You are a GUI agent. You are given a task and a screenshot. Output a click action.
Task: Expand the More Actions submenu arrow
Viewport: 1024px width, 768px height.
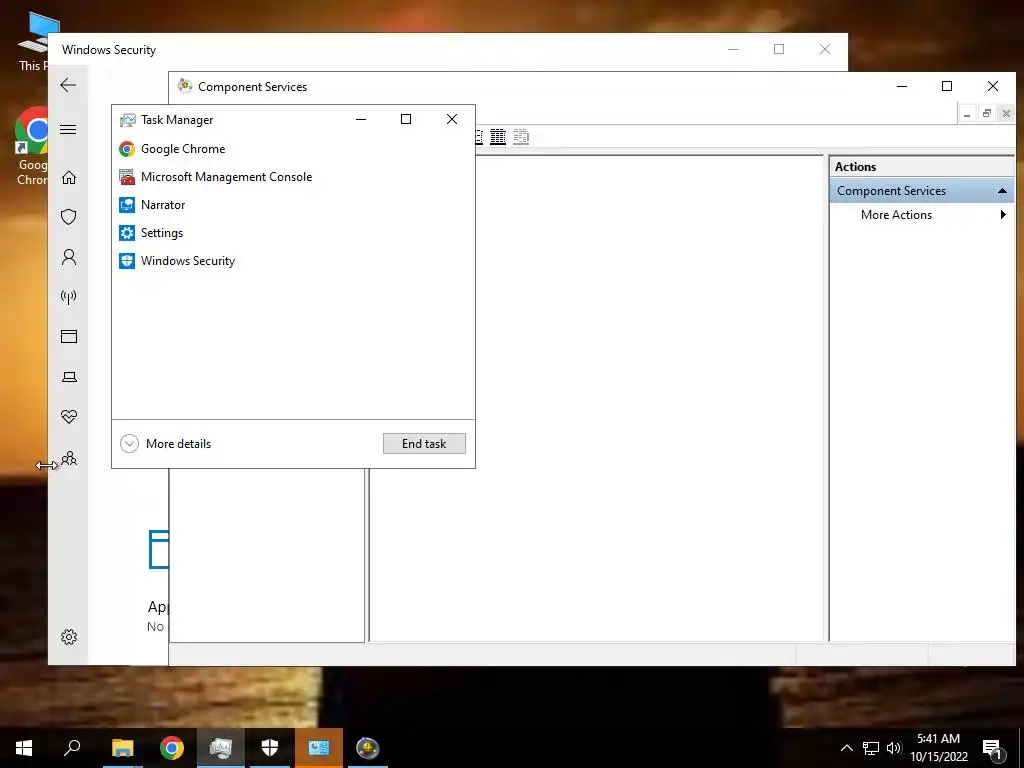(1003, 215)
